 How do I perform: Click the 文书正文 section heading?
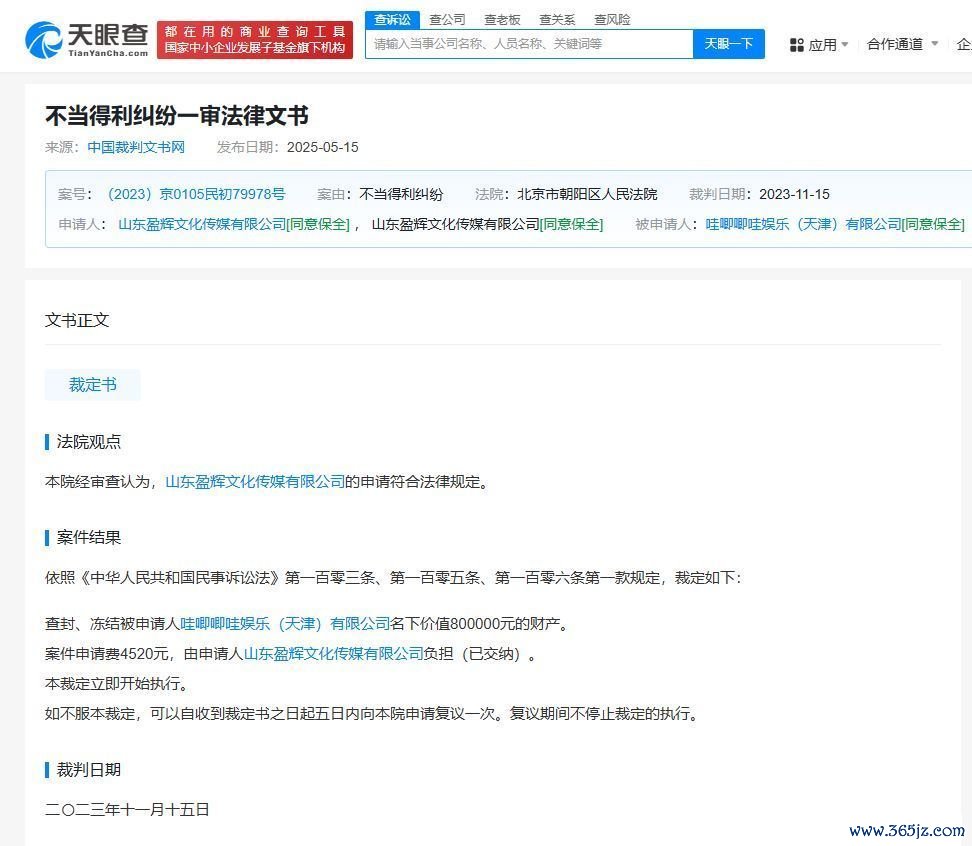77,320
